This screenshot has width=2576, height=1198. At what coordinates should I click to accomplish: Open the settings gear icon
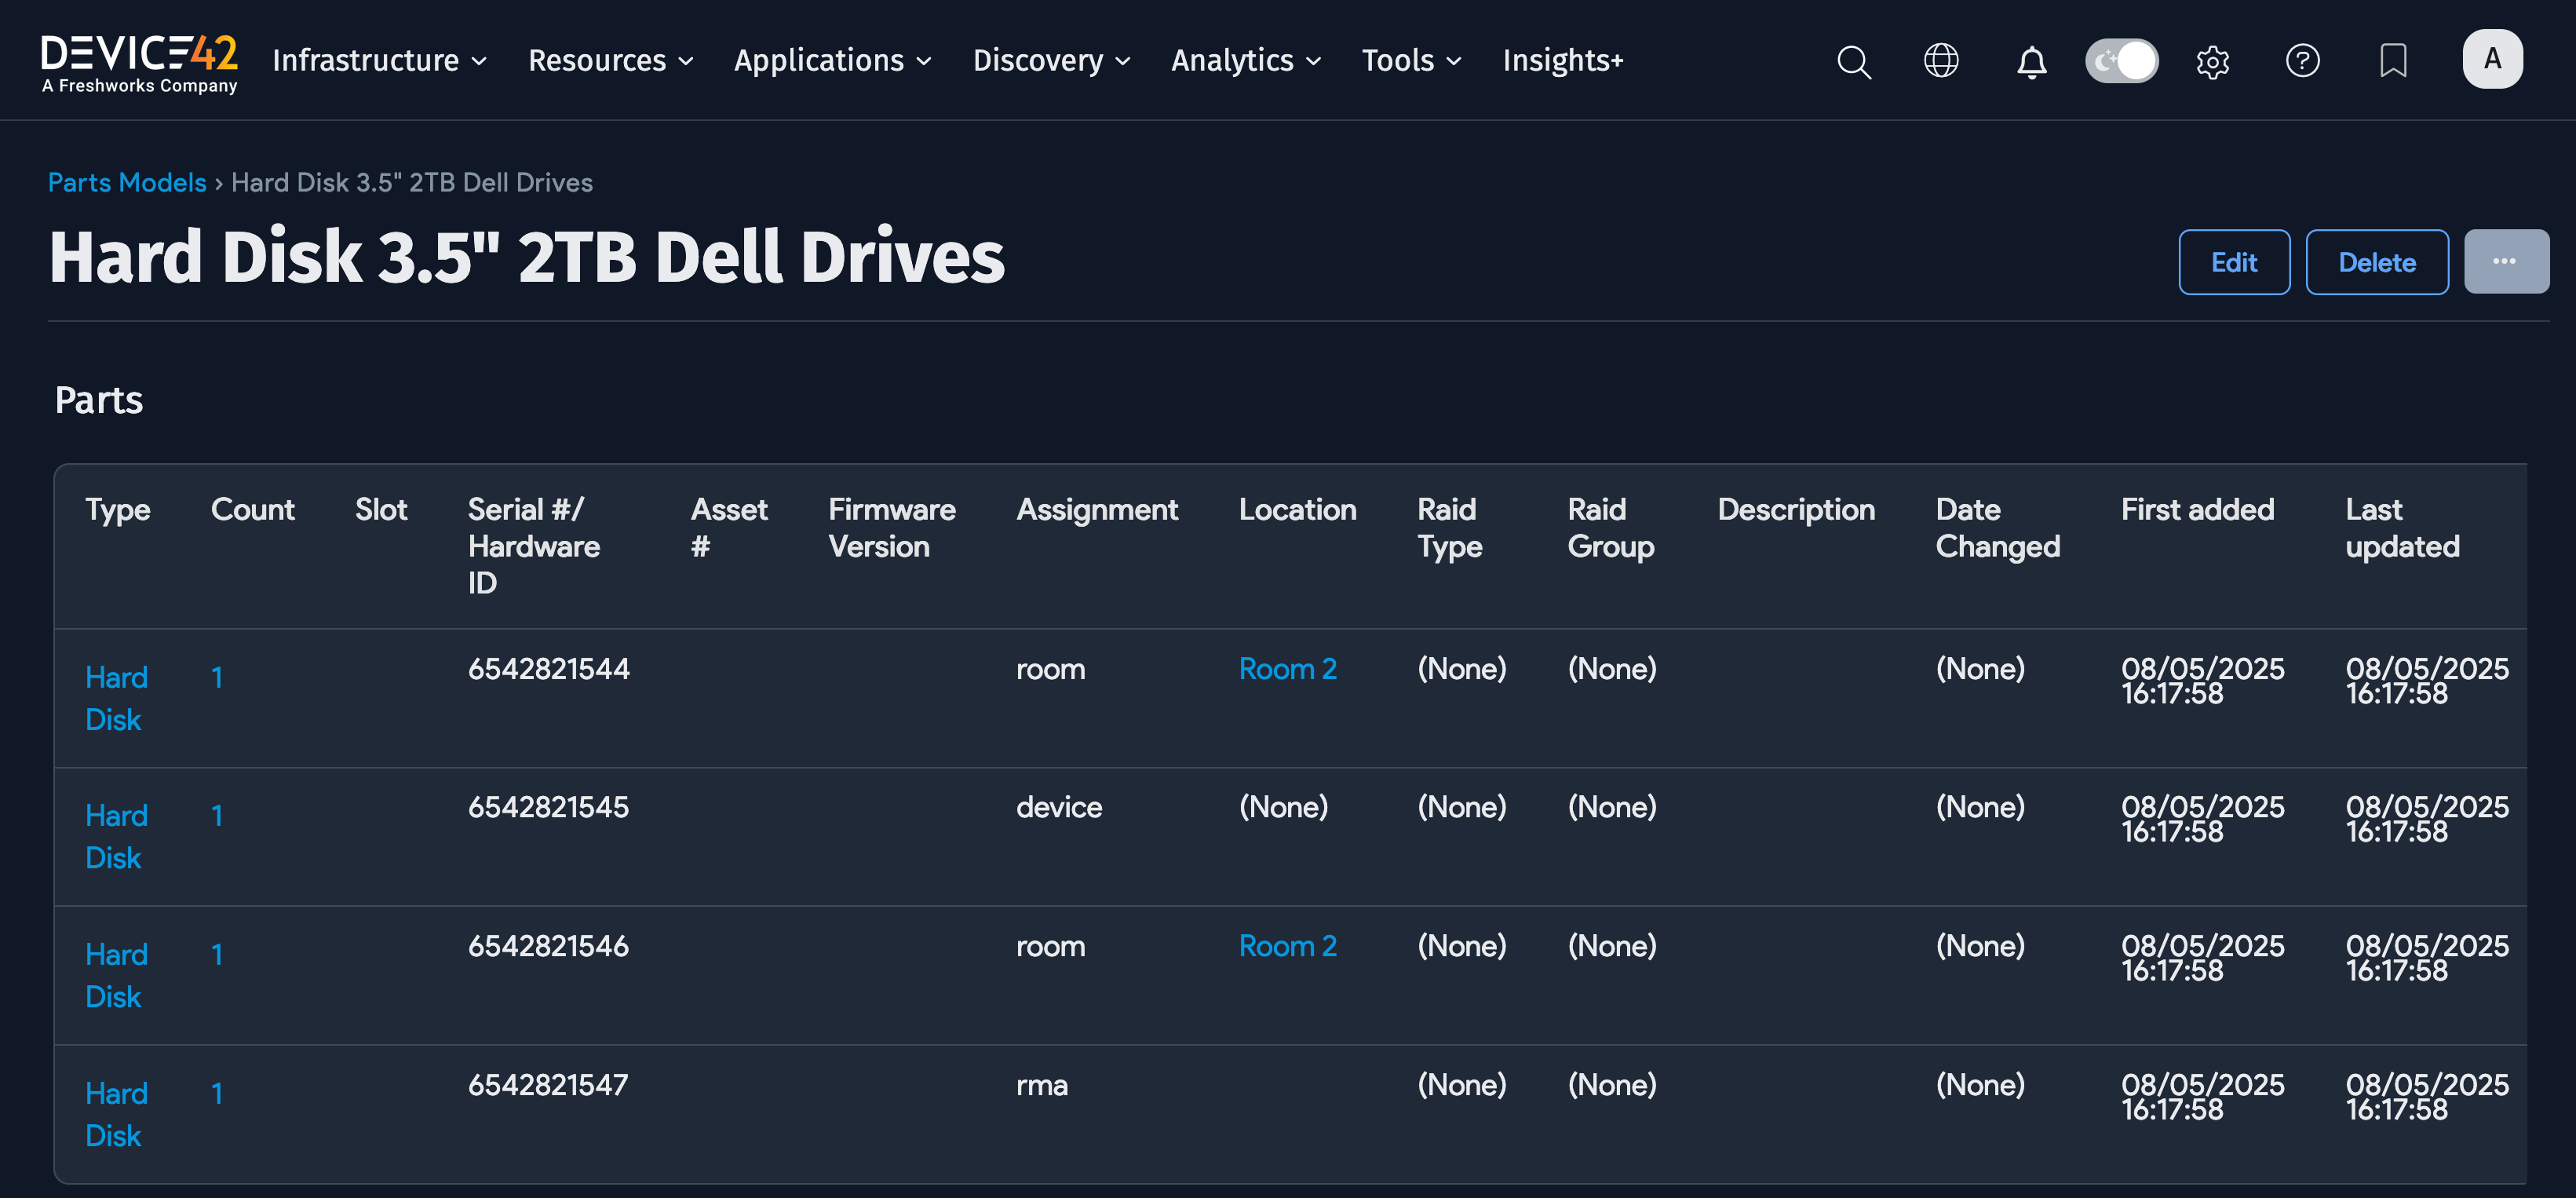(2212, 62)
